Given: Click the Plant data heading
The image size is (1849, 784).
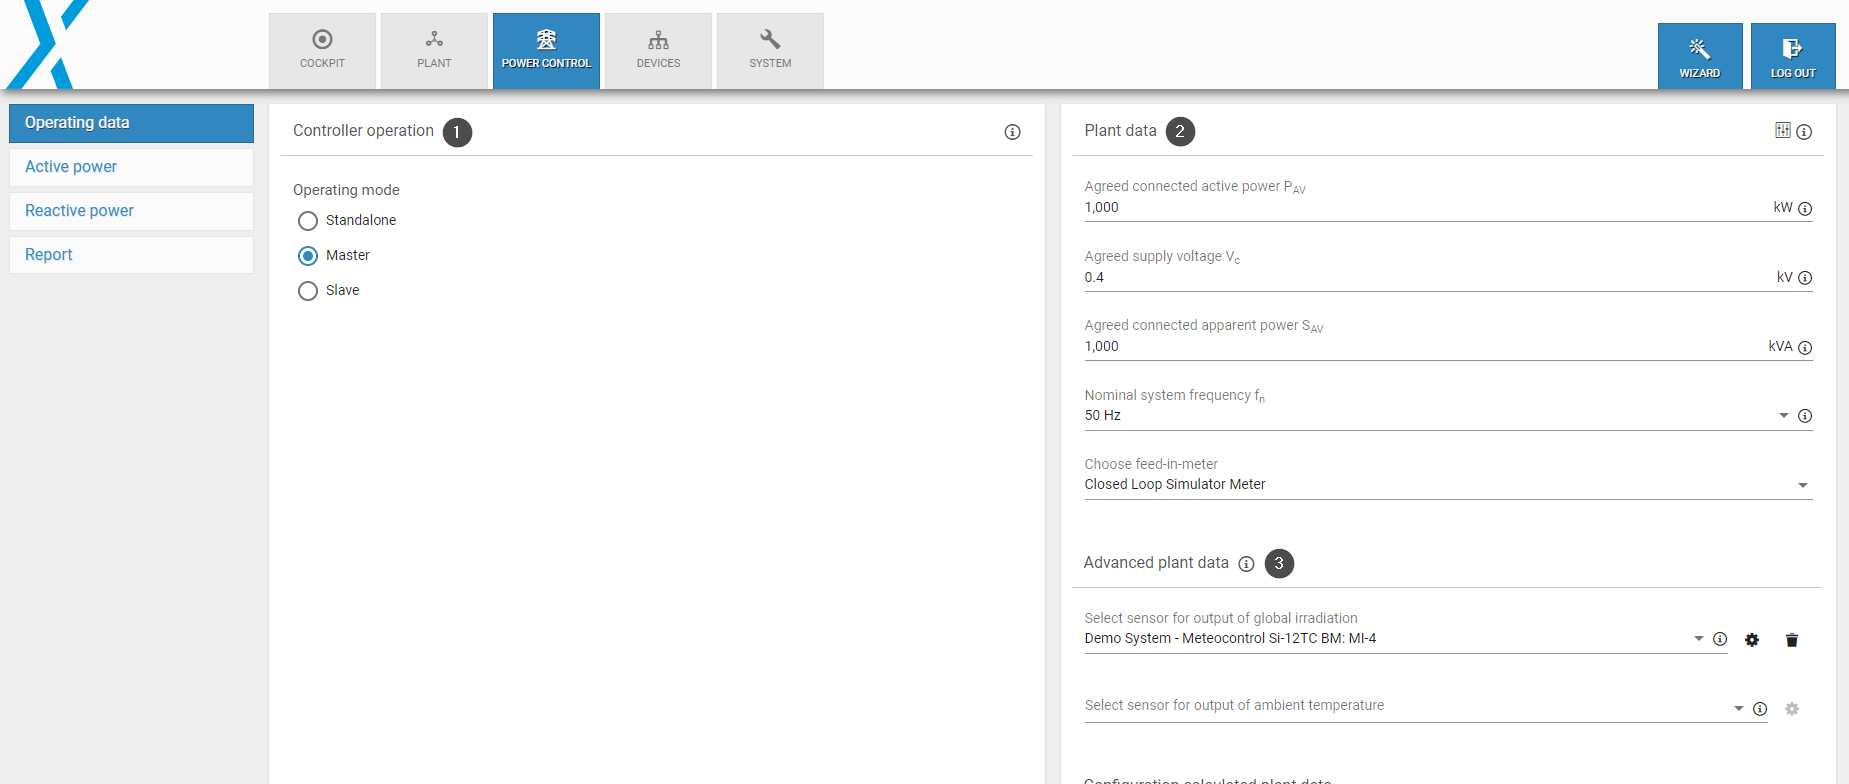Looking at the screenshot, I should coord(1120,131).
